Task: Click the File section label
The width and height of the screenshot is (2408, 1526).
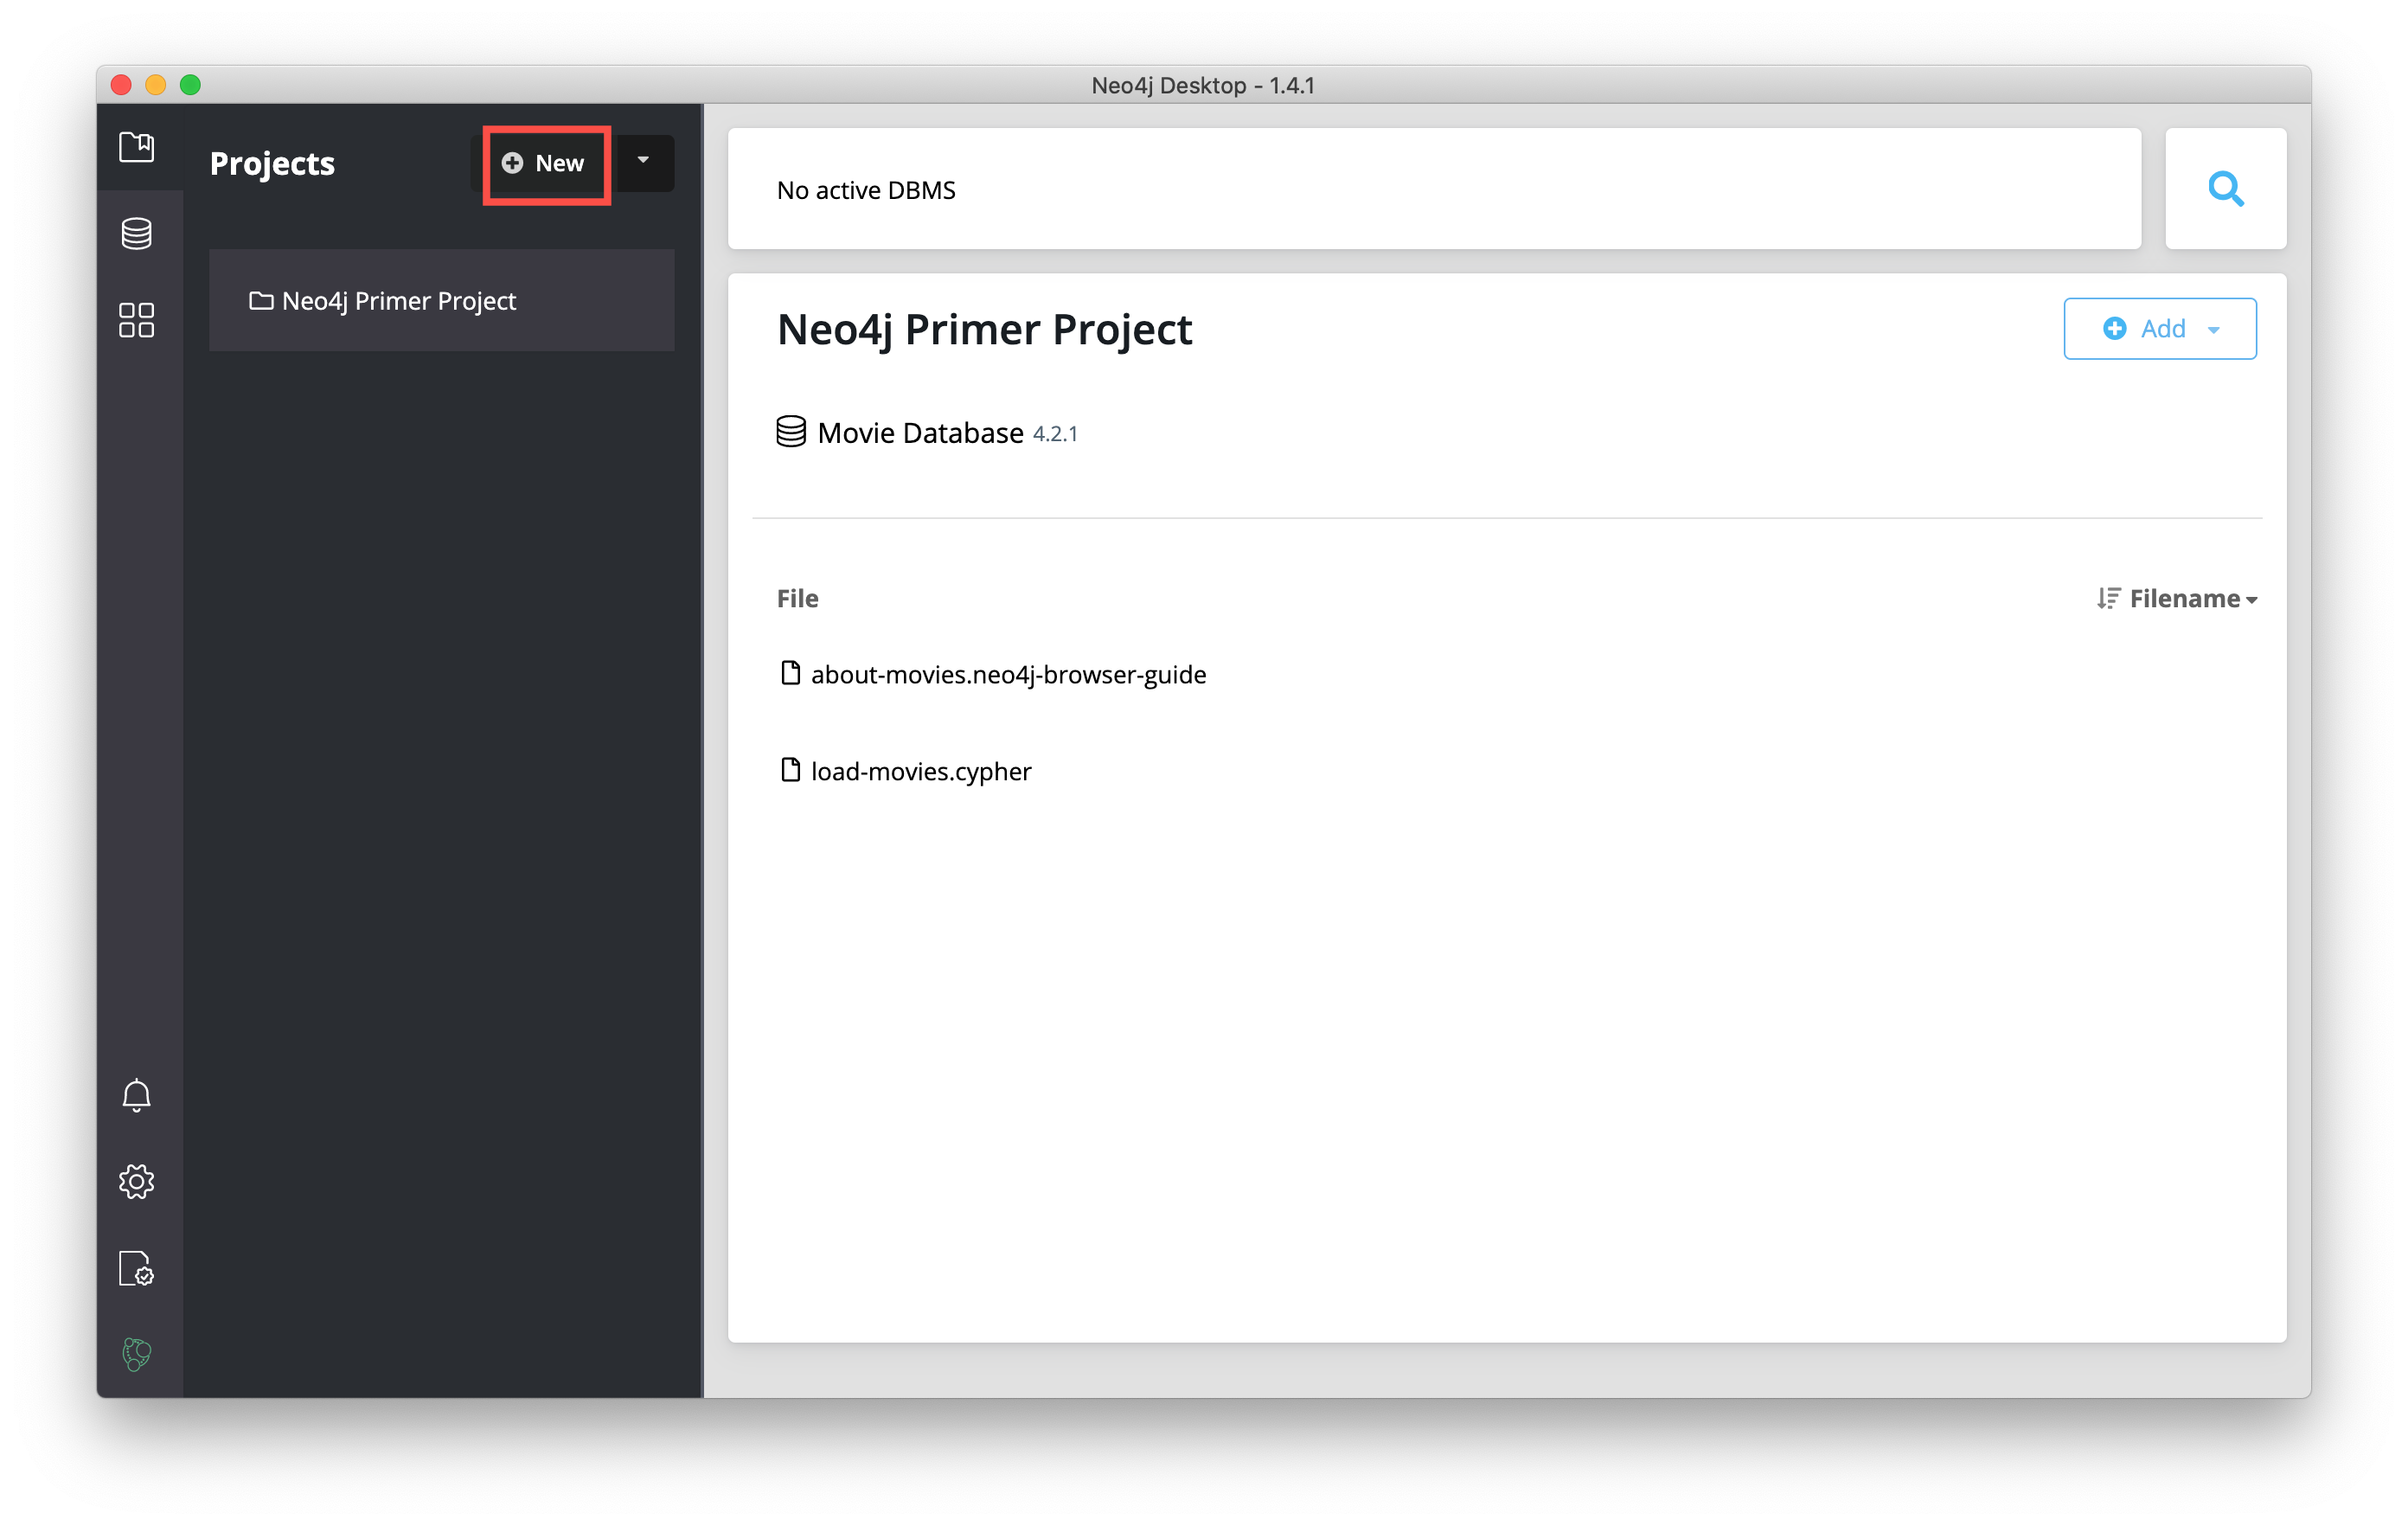Action: coord(797,598)
